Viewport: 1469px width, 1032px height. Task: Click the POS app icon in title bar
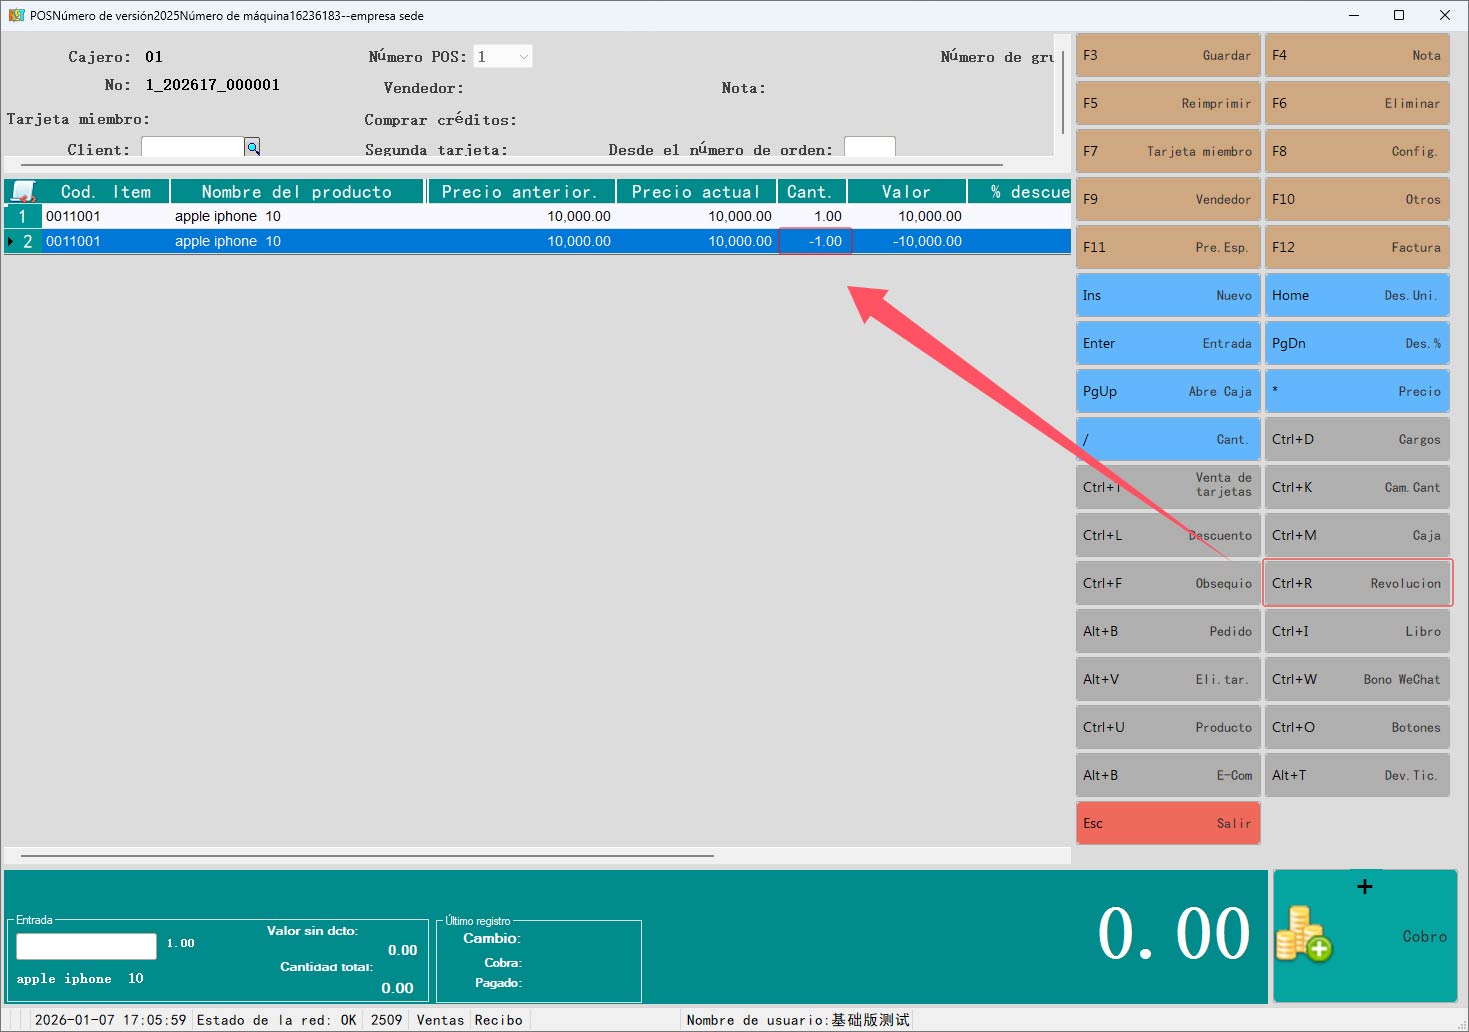[x=16, y=15]
